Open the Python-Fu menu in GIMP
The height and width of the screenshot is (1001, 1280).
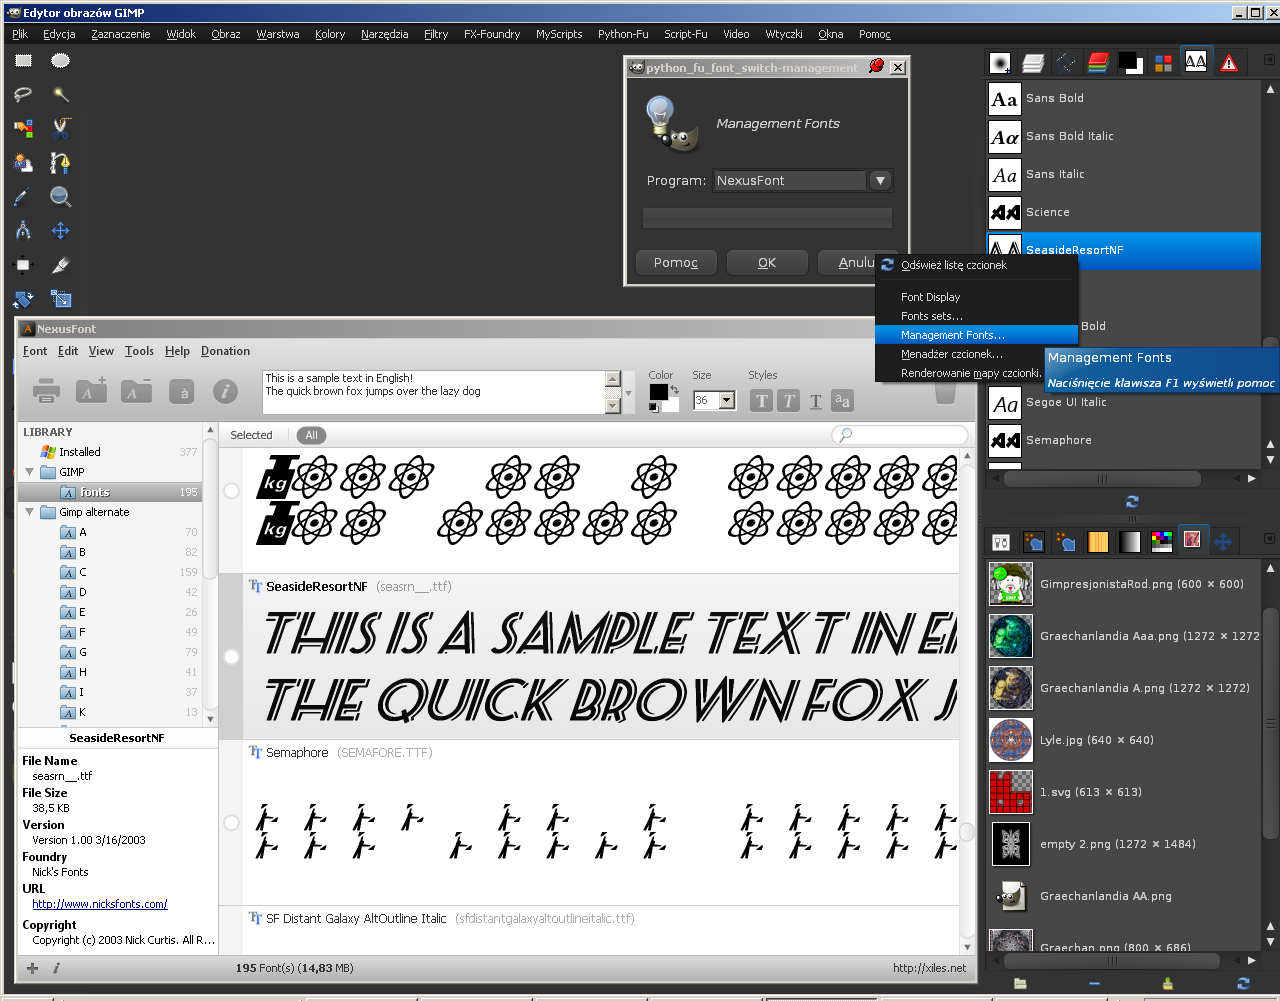pyautogui.click(x=623, y=34)
